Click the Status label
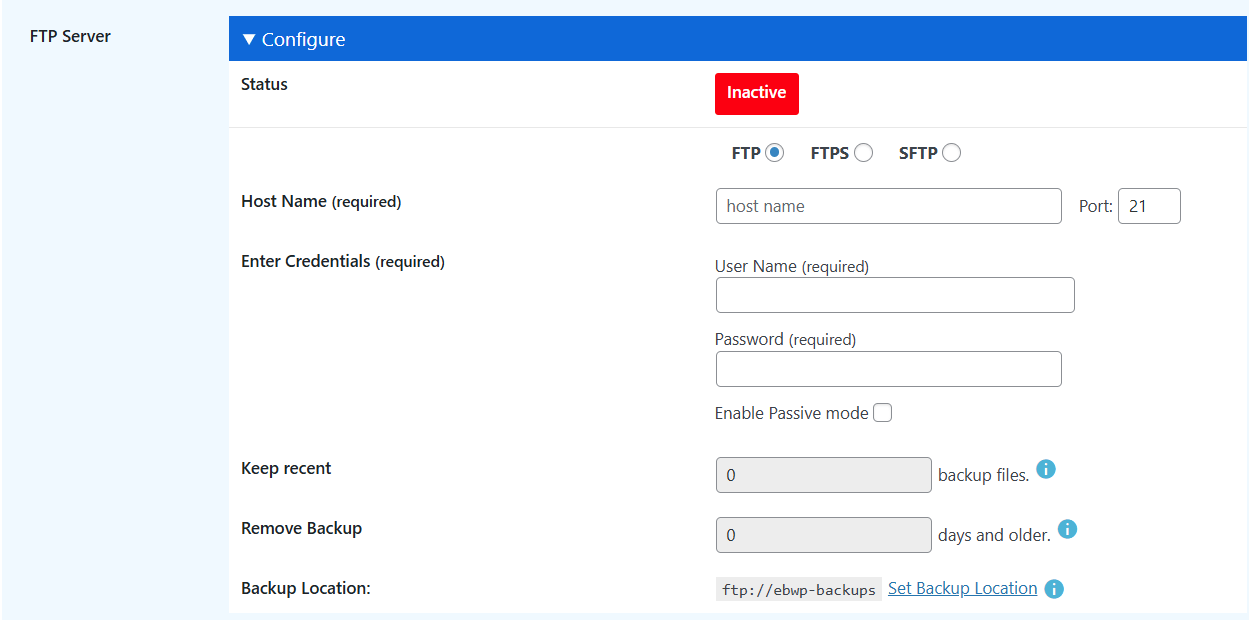Screen dimensions: 1249x620 click(x=264, y=84)
